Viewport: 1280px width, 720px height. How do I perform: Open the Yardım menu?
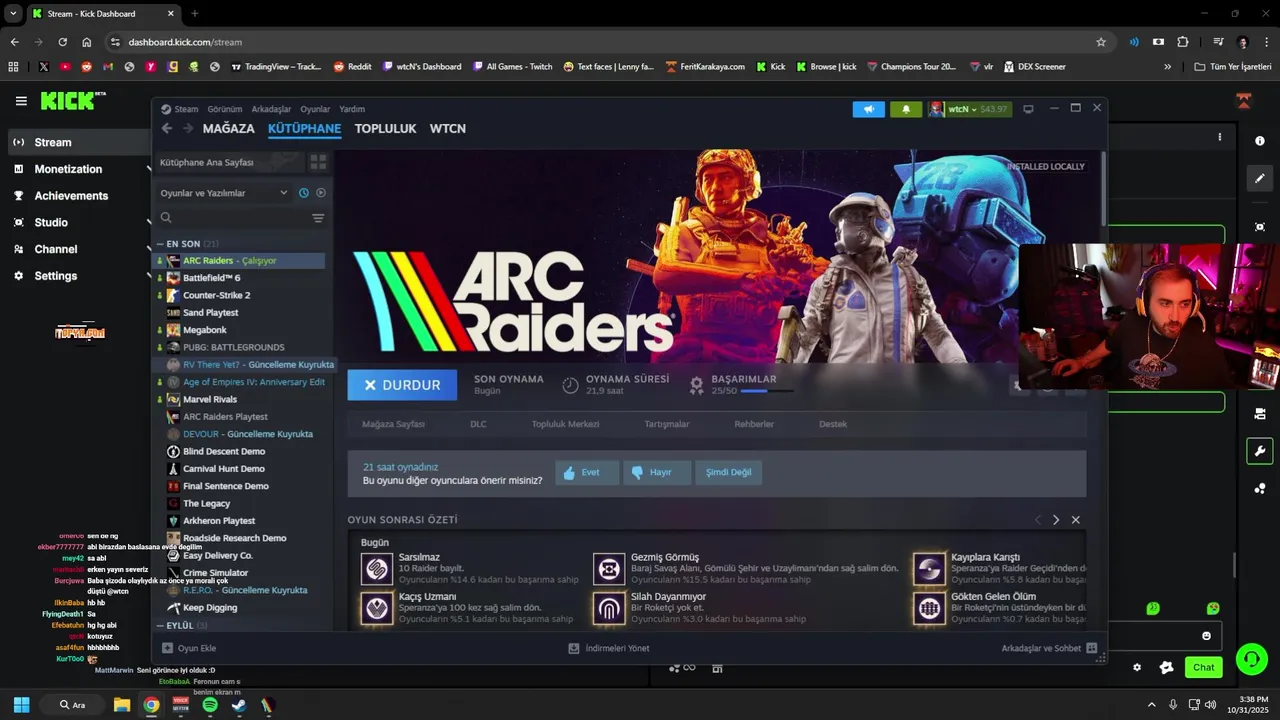[x=352, y=109]
